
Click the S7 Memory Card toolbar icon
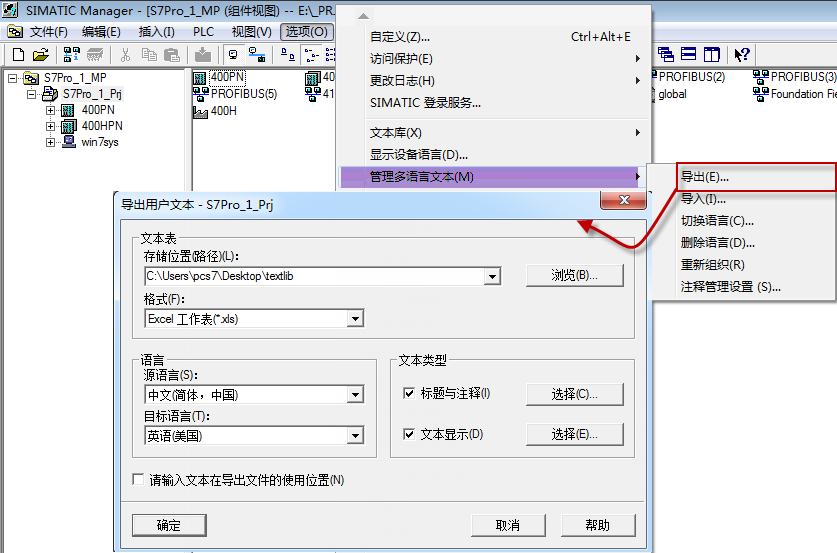tap(95, 54)
